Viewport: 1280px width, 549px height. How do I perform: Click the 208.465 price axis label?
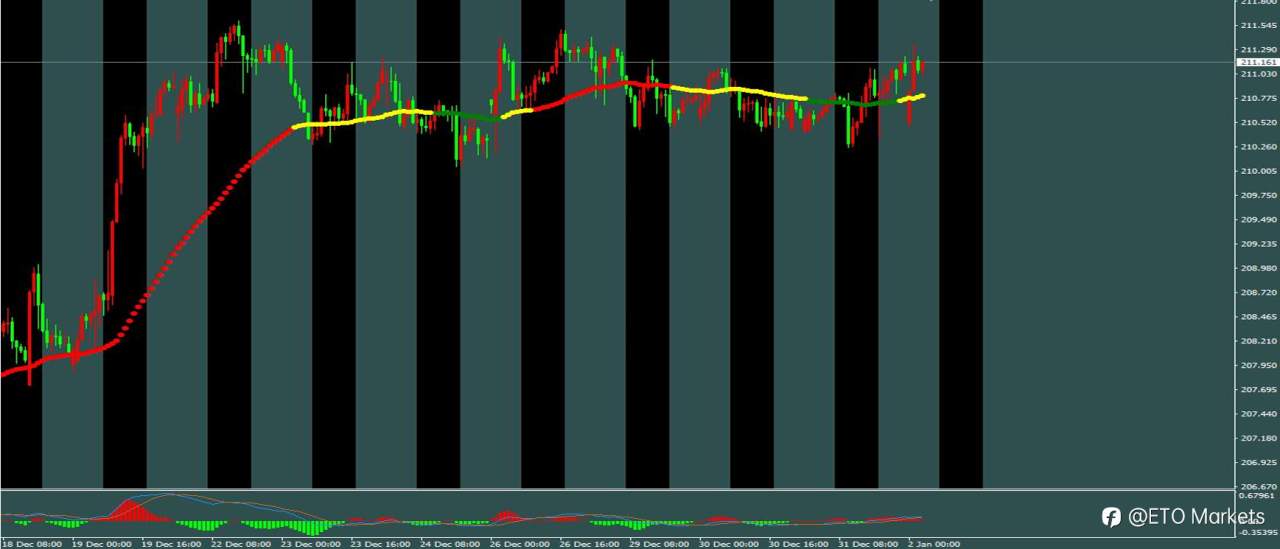tap(1259, 317)
